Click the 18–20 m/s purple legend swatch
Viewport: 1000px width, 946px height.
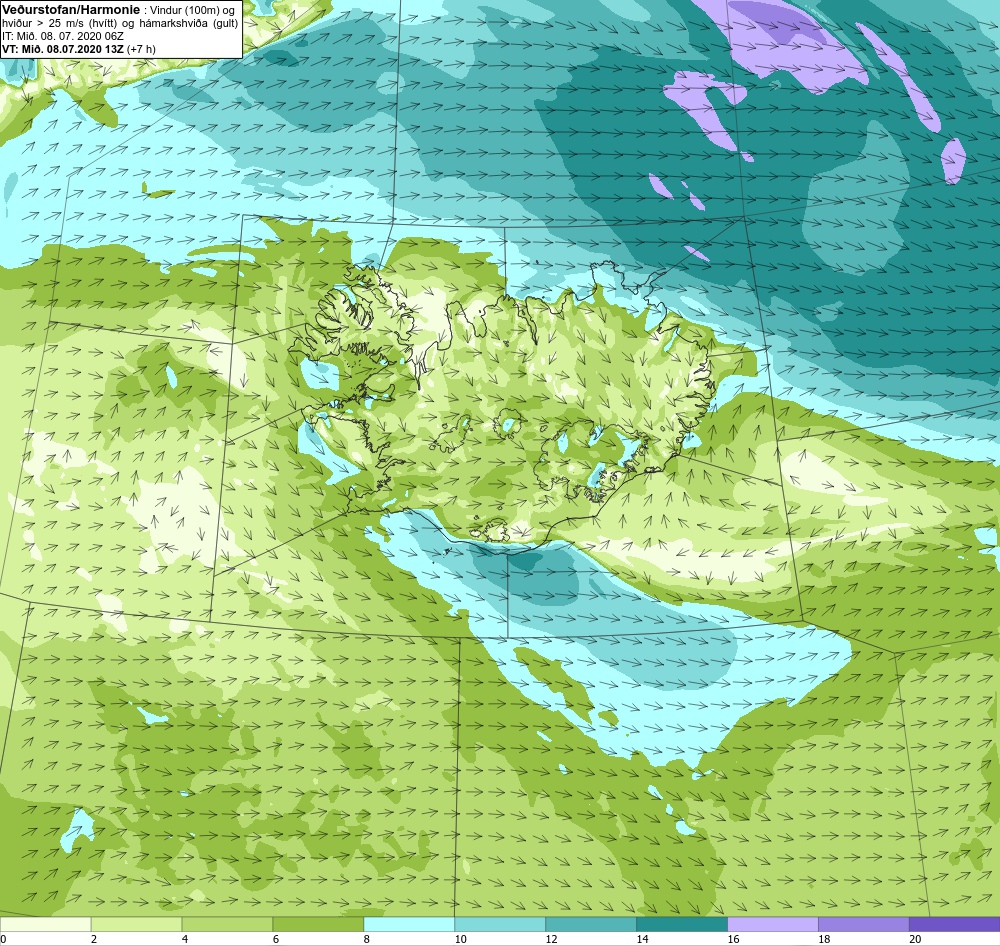[864, 924]
